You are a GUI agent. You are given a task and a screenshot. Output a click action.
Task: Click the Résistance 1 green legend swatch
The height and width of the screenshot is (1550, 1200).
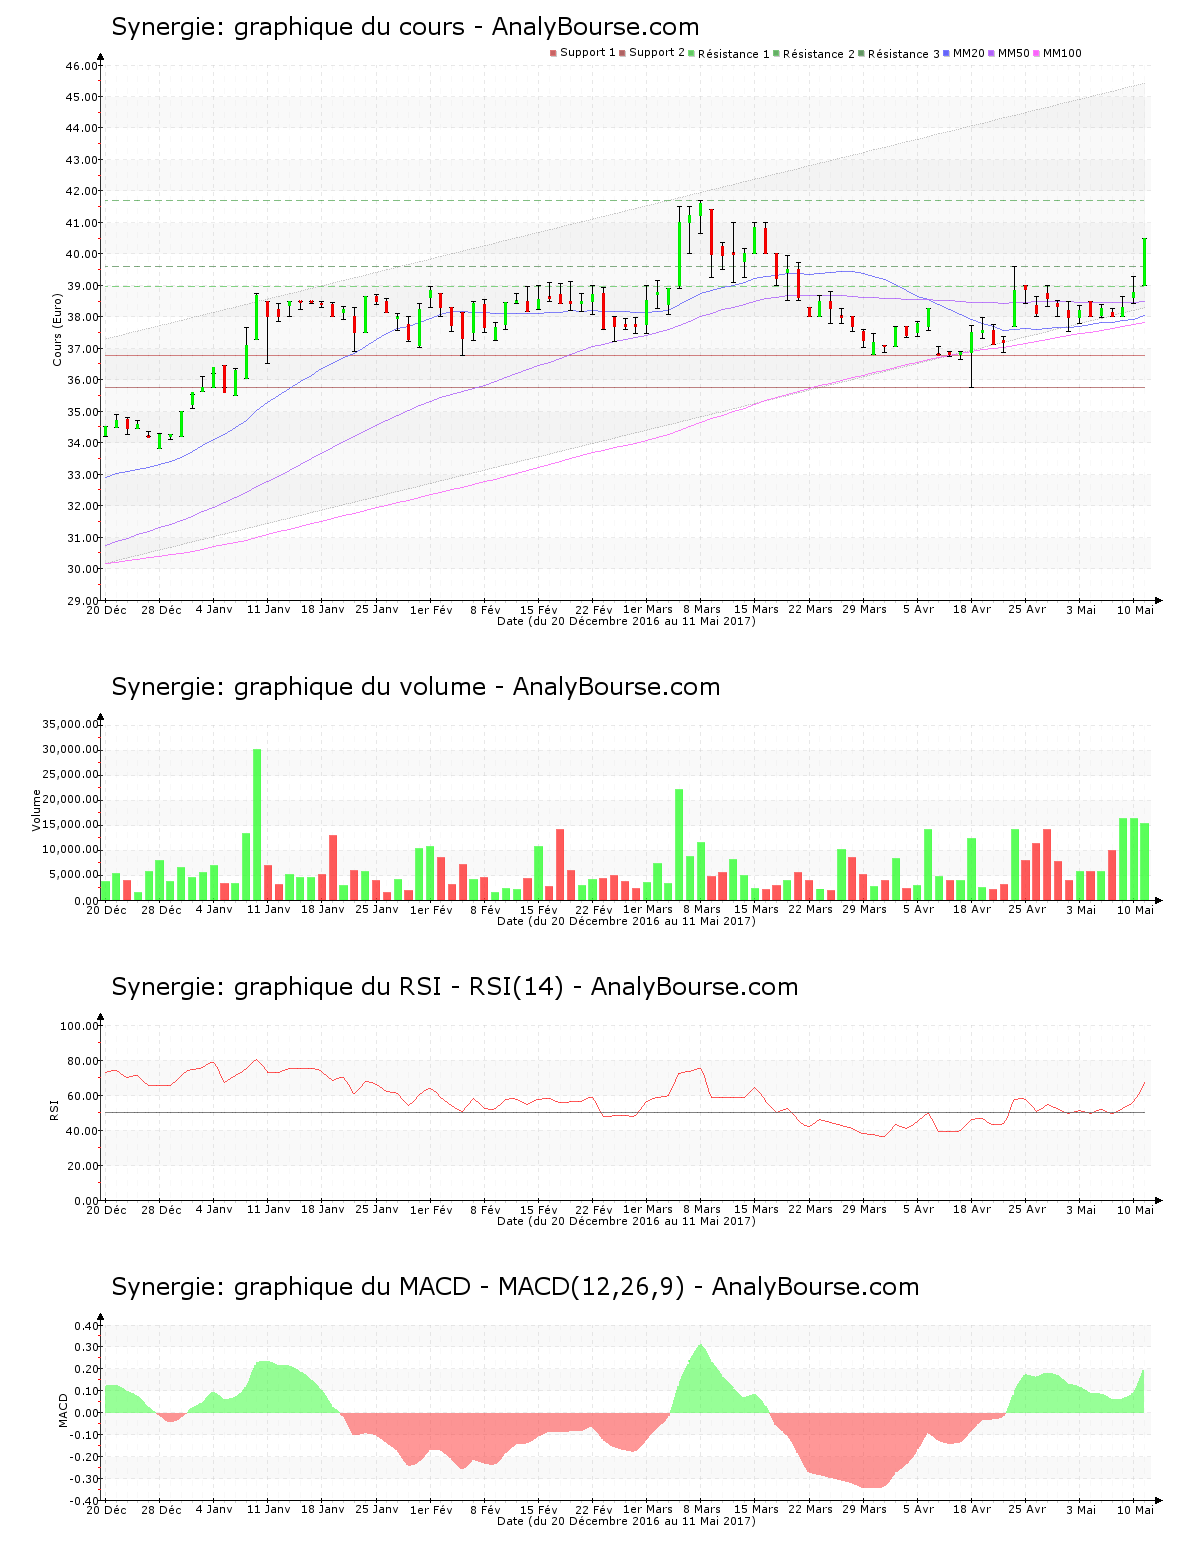tap(691, 53)
